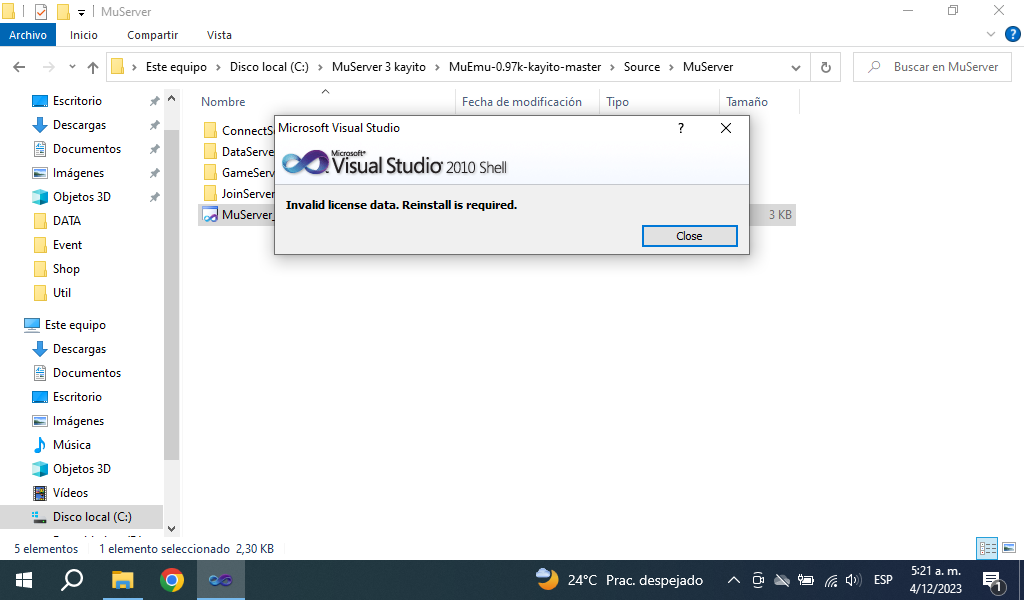Refresh the MuServer folder view
Viewport: 1024px width, 600px height.
point(825,67)
